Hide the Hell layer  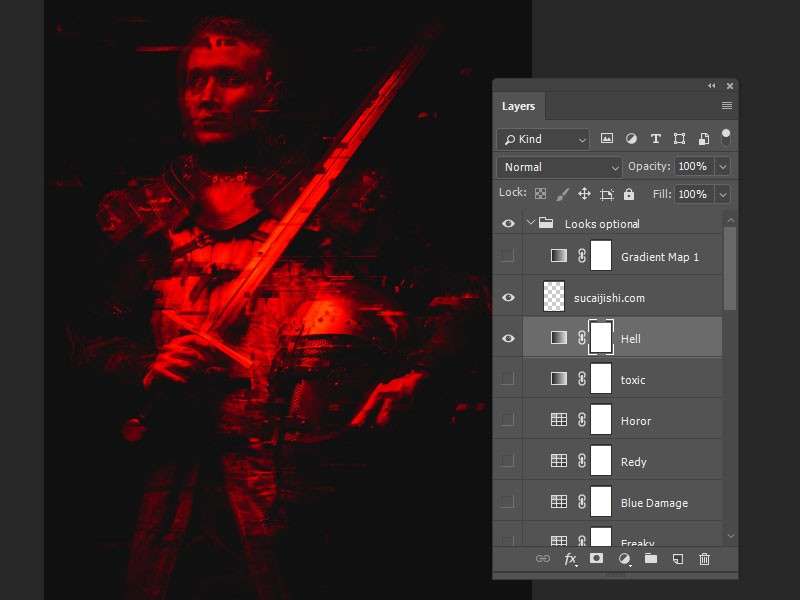pyautogui.click(x=508, y=338)
